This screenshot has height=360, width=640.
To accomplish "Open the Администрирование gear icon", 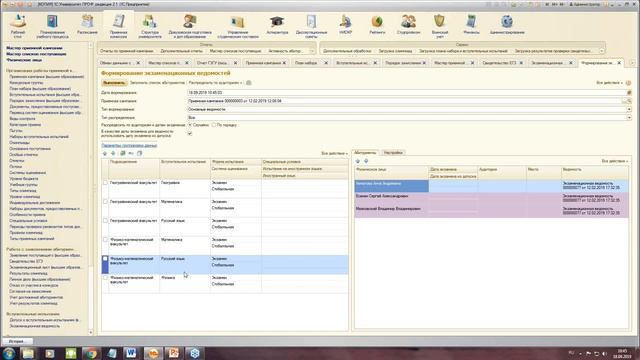I will click(507, 24).
